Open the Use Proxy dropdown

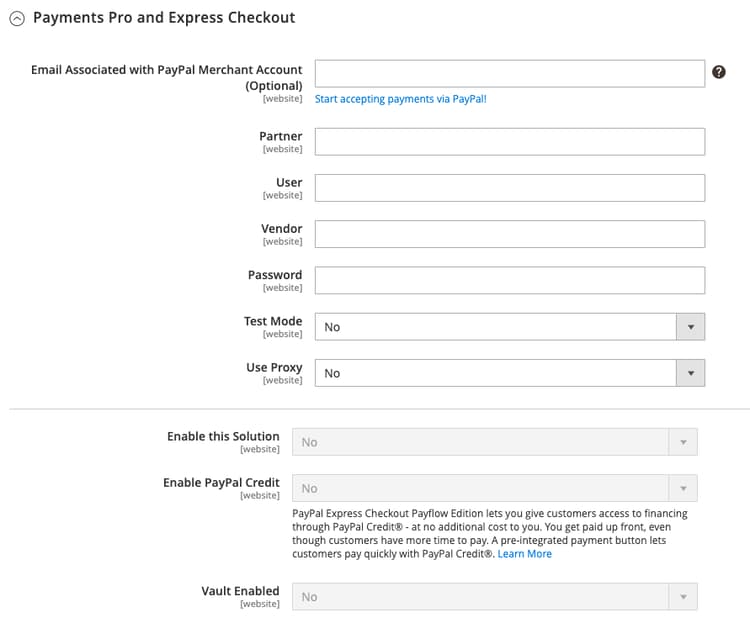click(x=496, y=373)
